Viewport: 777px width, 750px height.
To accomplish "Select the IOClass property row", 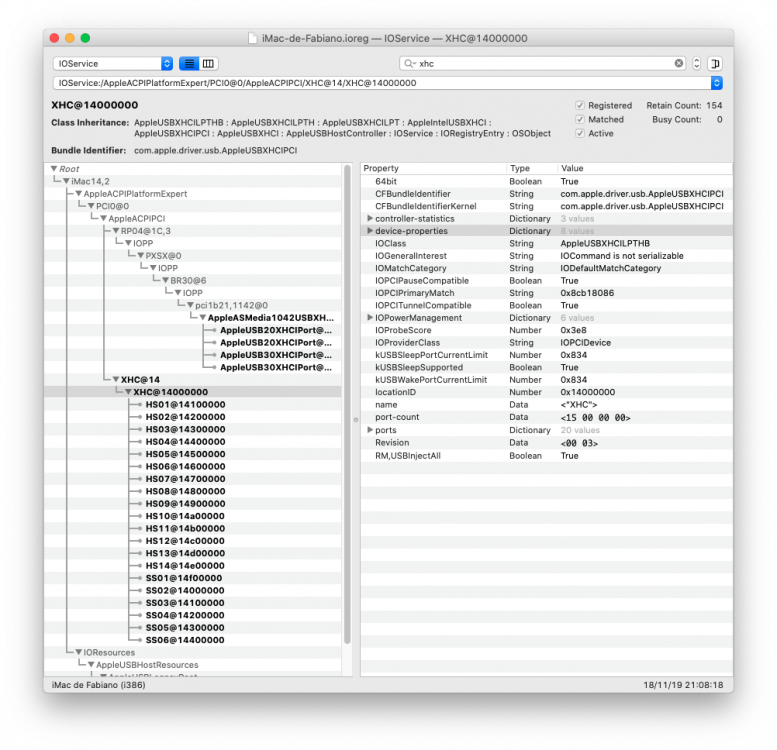I will (x=547, y=243).
